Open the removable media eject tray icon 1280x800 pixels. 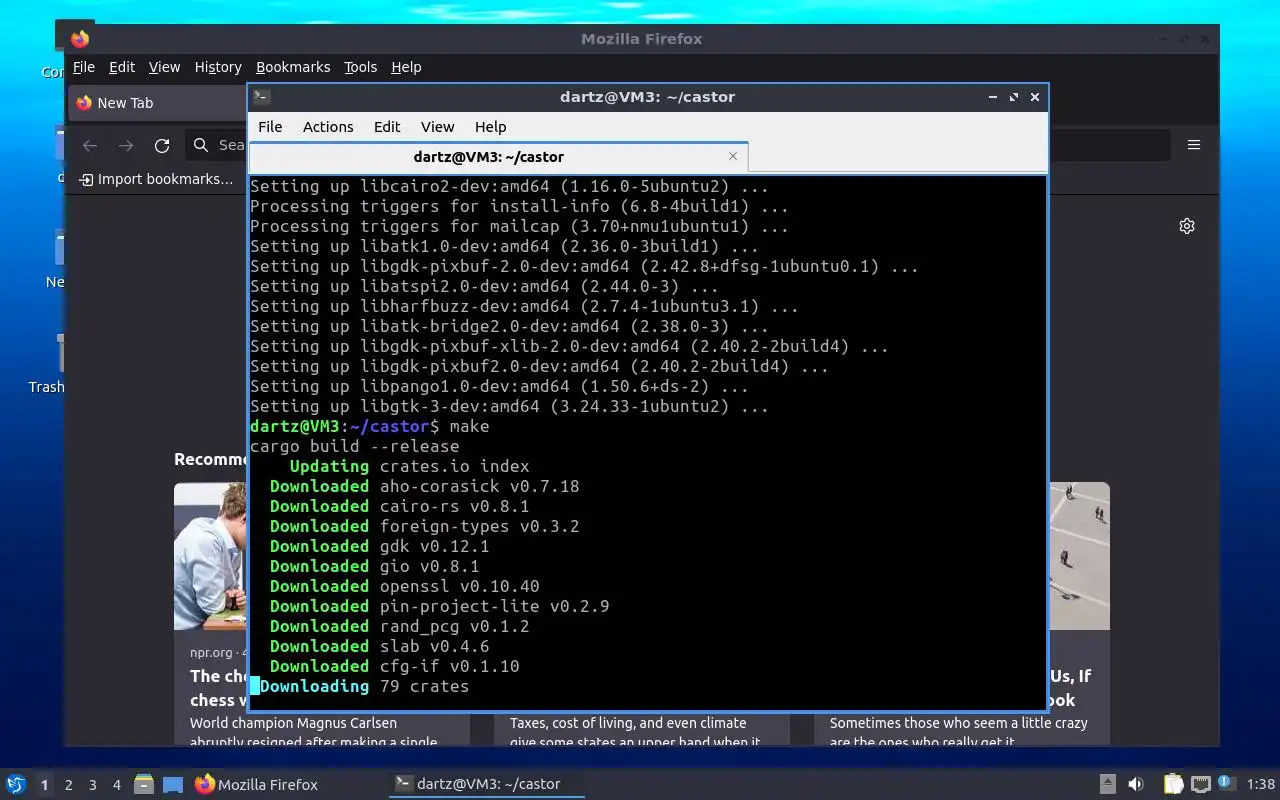pos(1108,784)
